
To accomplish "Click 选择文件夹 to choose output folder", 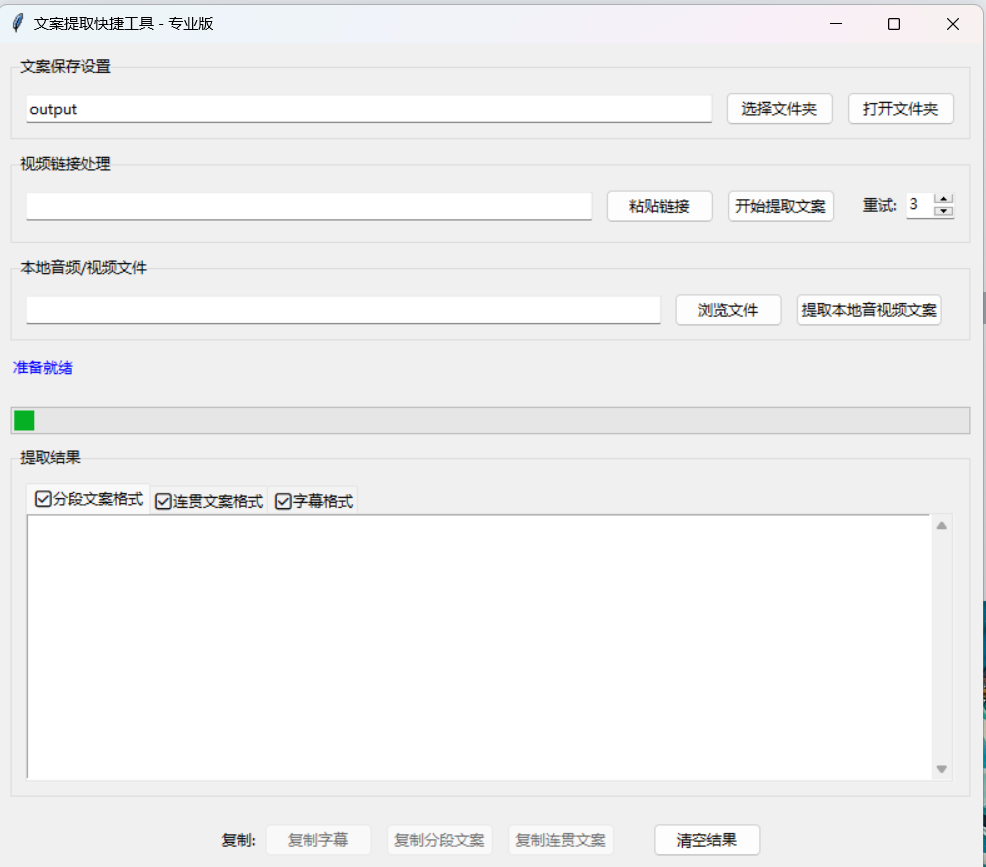I will [779, 108].
